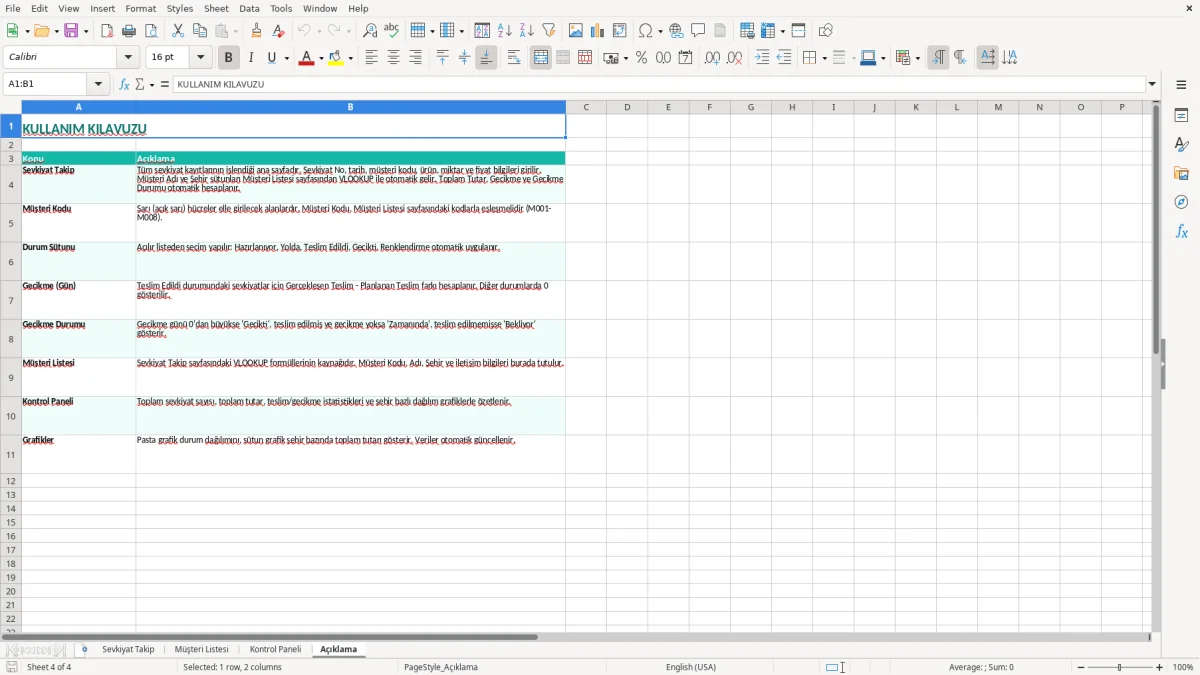Viewport: 1200px width, 675px height.
Task: Open the Borders dropdown arrow
Action: [x=823, y=58]
